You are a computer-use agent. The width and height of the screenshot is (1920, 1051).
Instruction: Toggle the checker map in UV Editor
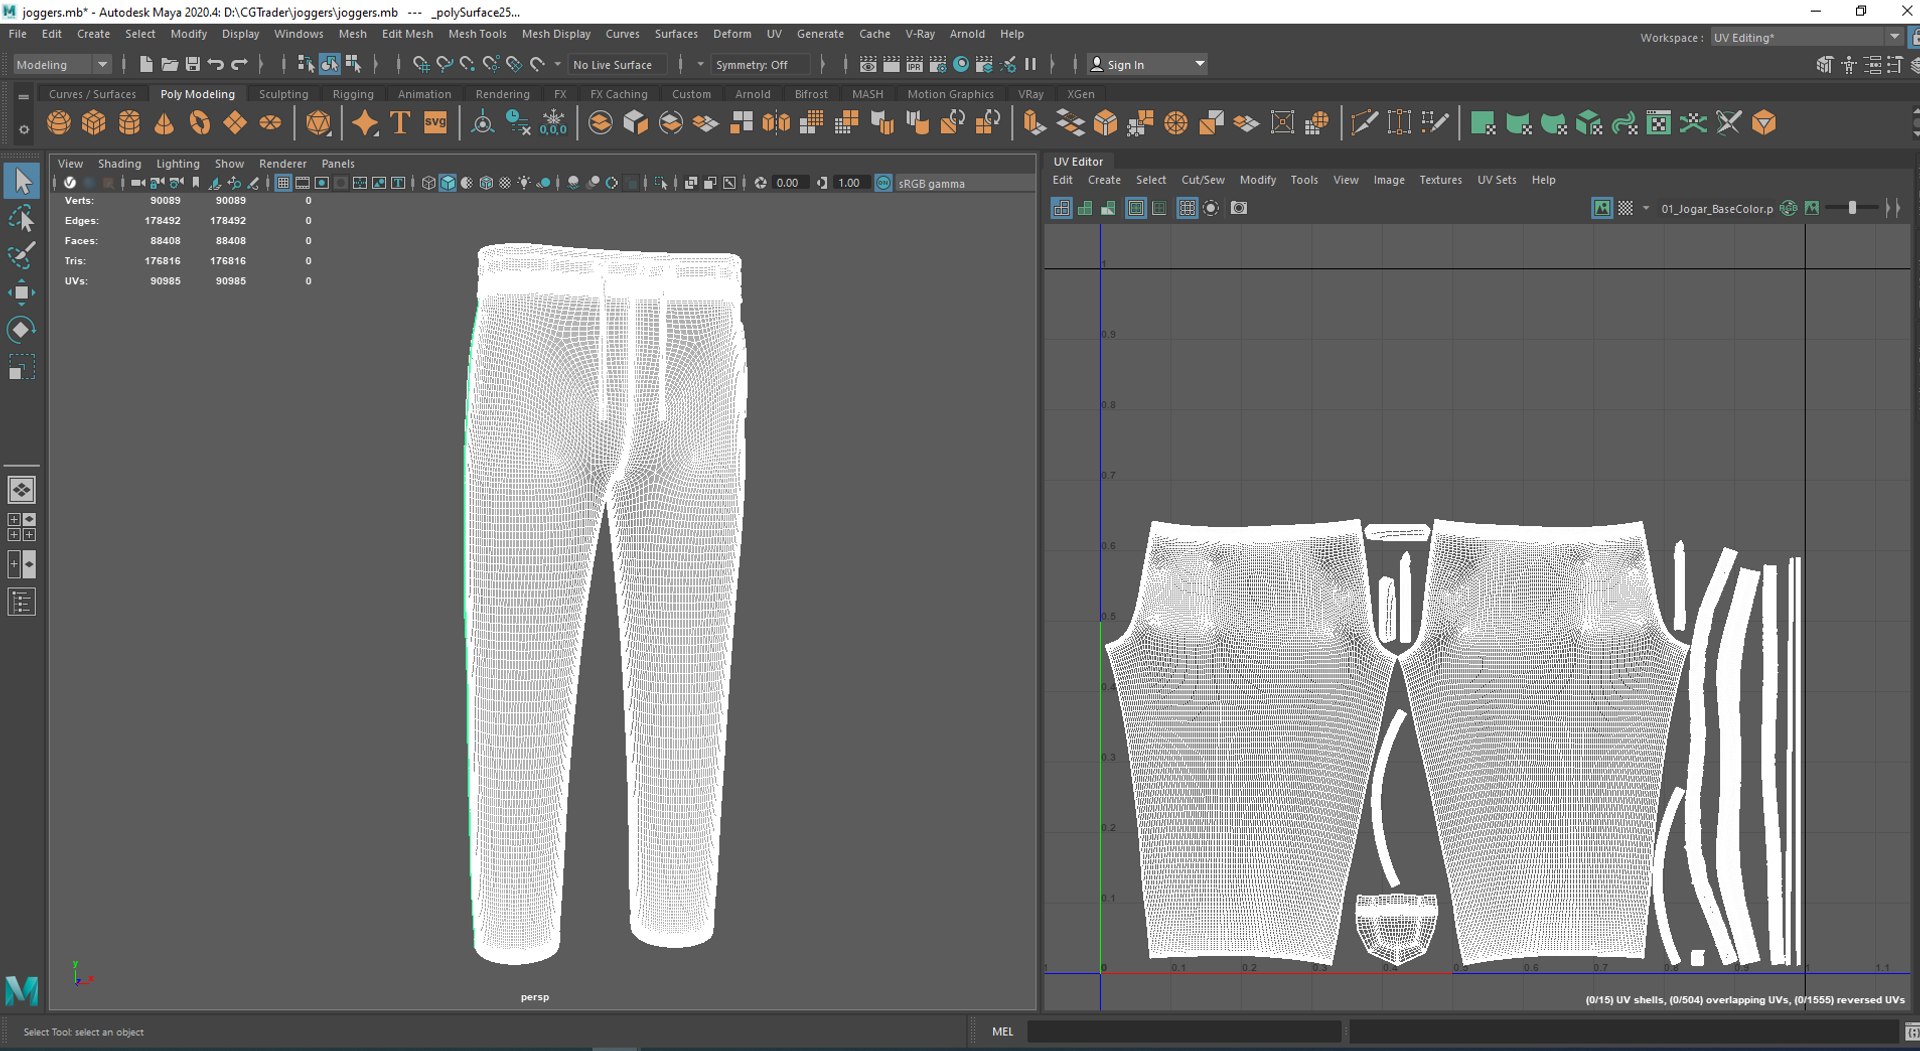(x=1626, y=208)
